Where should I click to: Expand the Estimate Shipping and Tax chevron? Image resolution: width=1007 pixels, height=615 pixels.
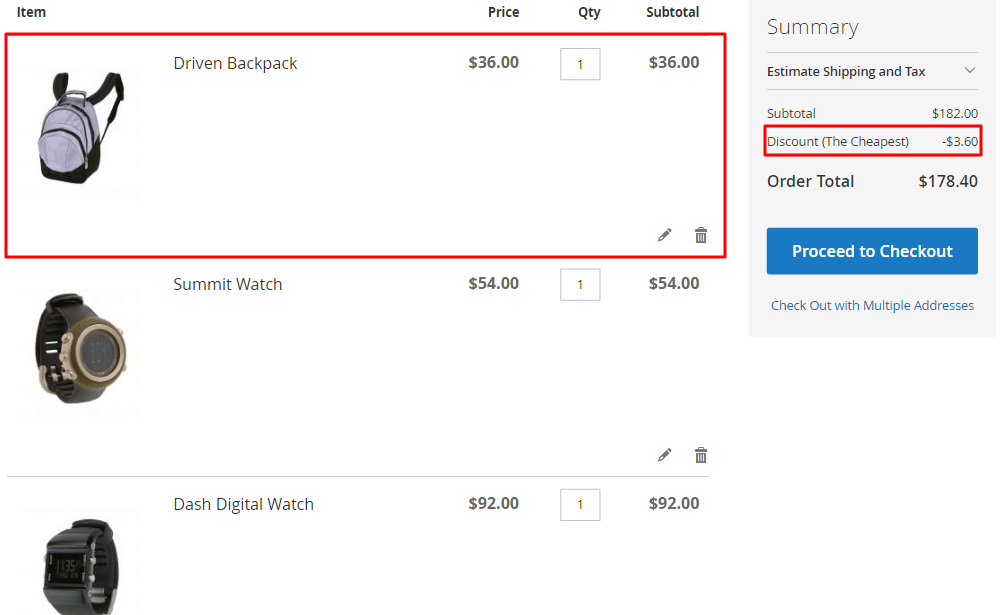point(969,71)
